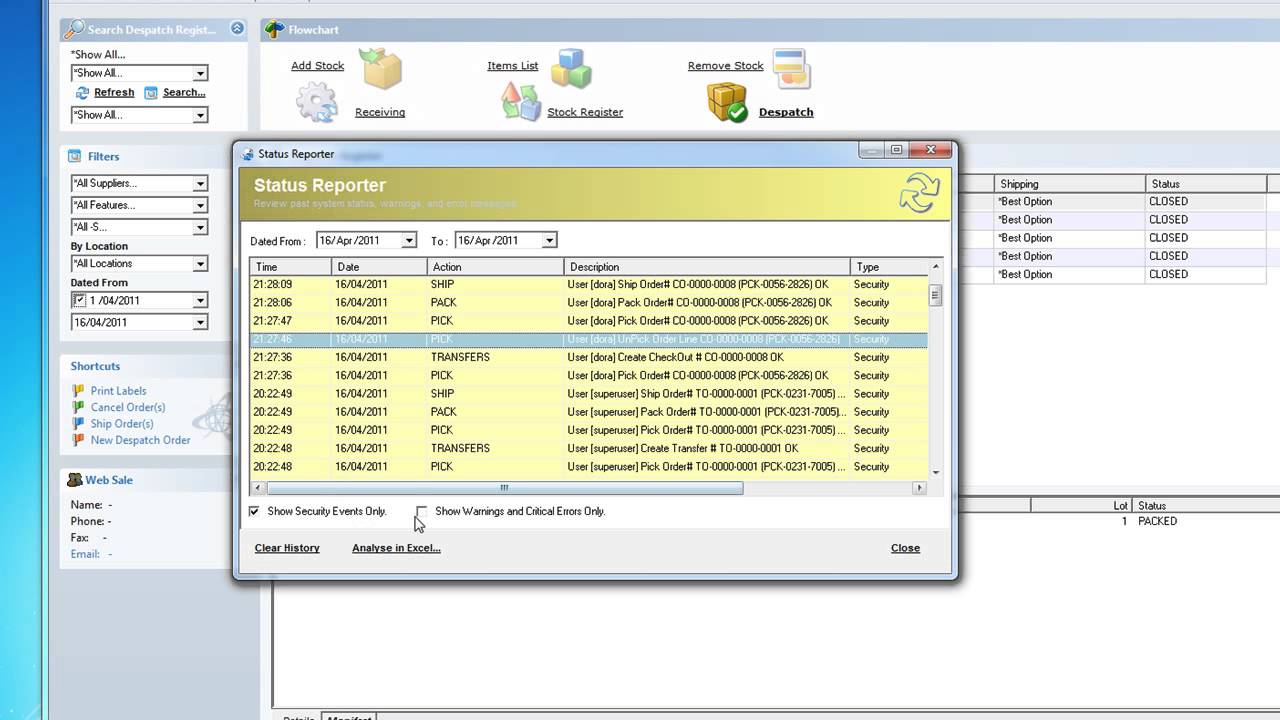Image resolution: width=1280 pixels, height=720 pixels.
Task: Untick Show Security Events Only checkbox
Action: [x=254, y=511]
